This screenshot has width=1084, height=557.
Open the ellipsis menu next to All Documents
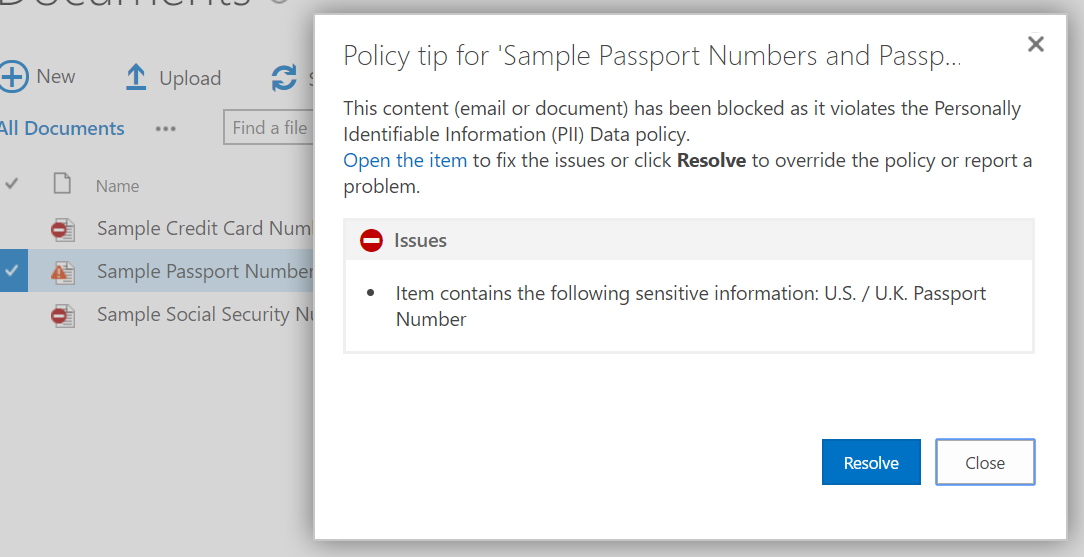click(165, 129)
